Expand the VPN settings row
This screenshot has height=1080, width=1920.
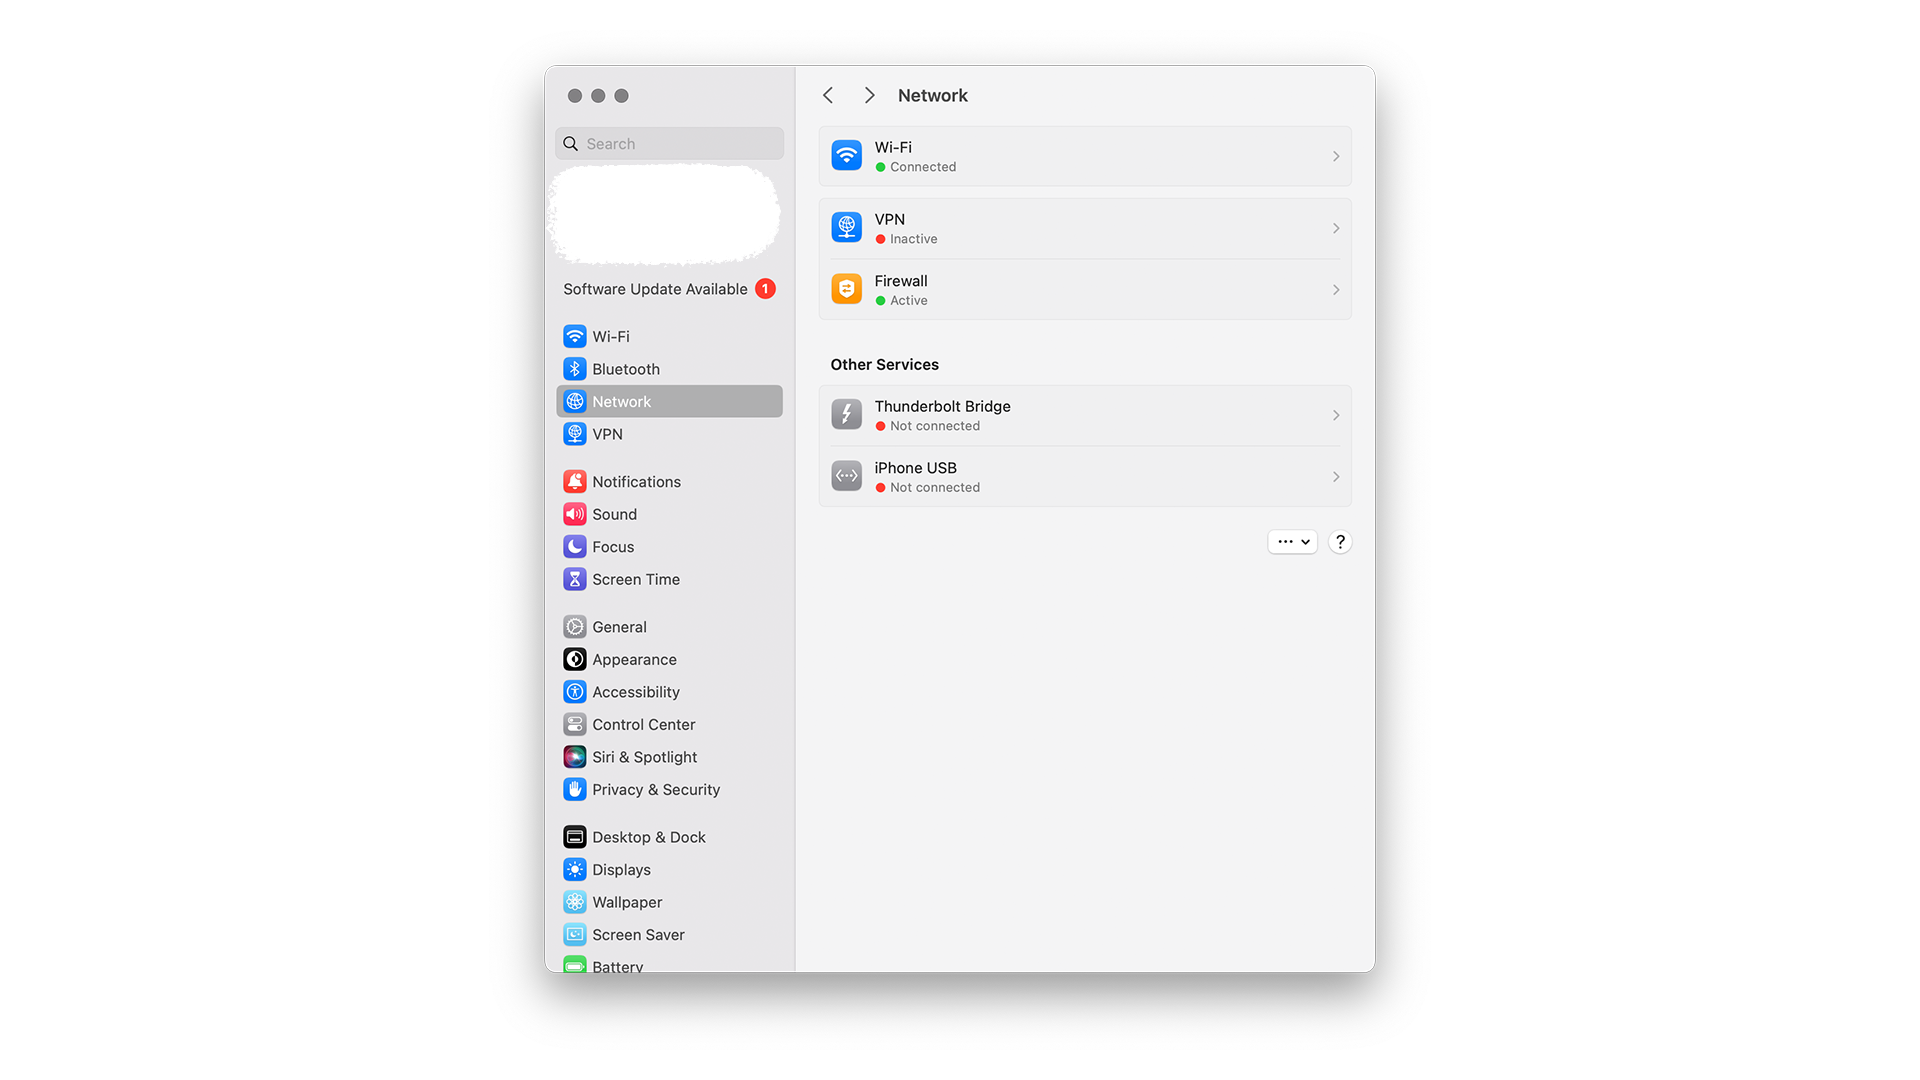pyautogui.click(x=1336, y=227)
